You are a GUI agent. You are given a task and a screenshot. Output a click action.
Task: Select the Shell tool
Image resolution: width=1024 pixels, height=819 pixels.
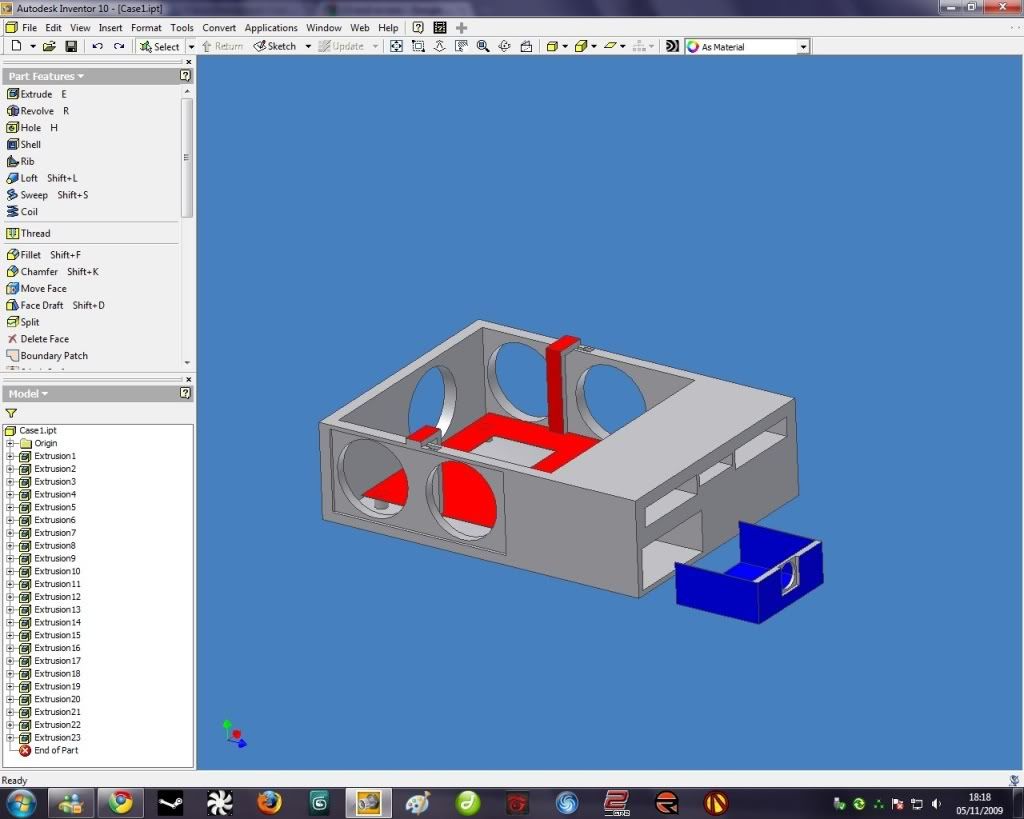tap(24, 144)
